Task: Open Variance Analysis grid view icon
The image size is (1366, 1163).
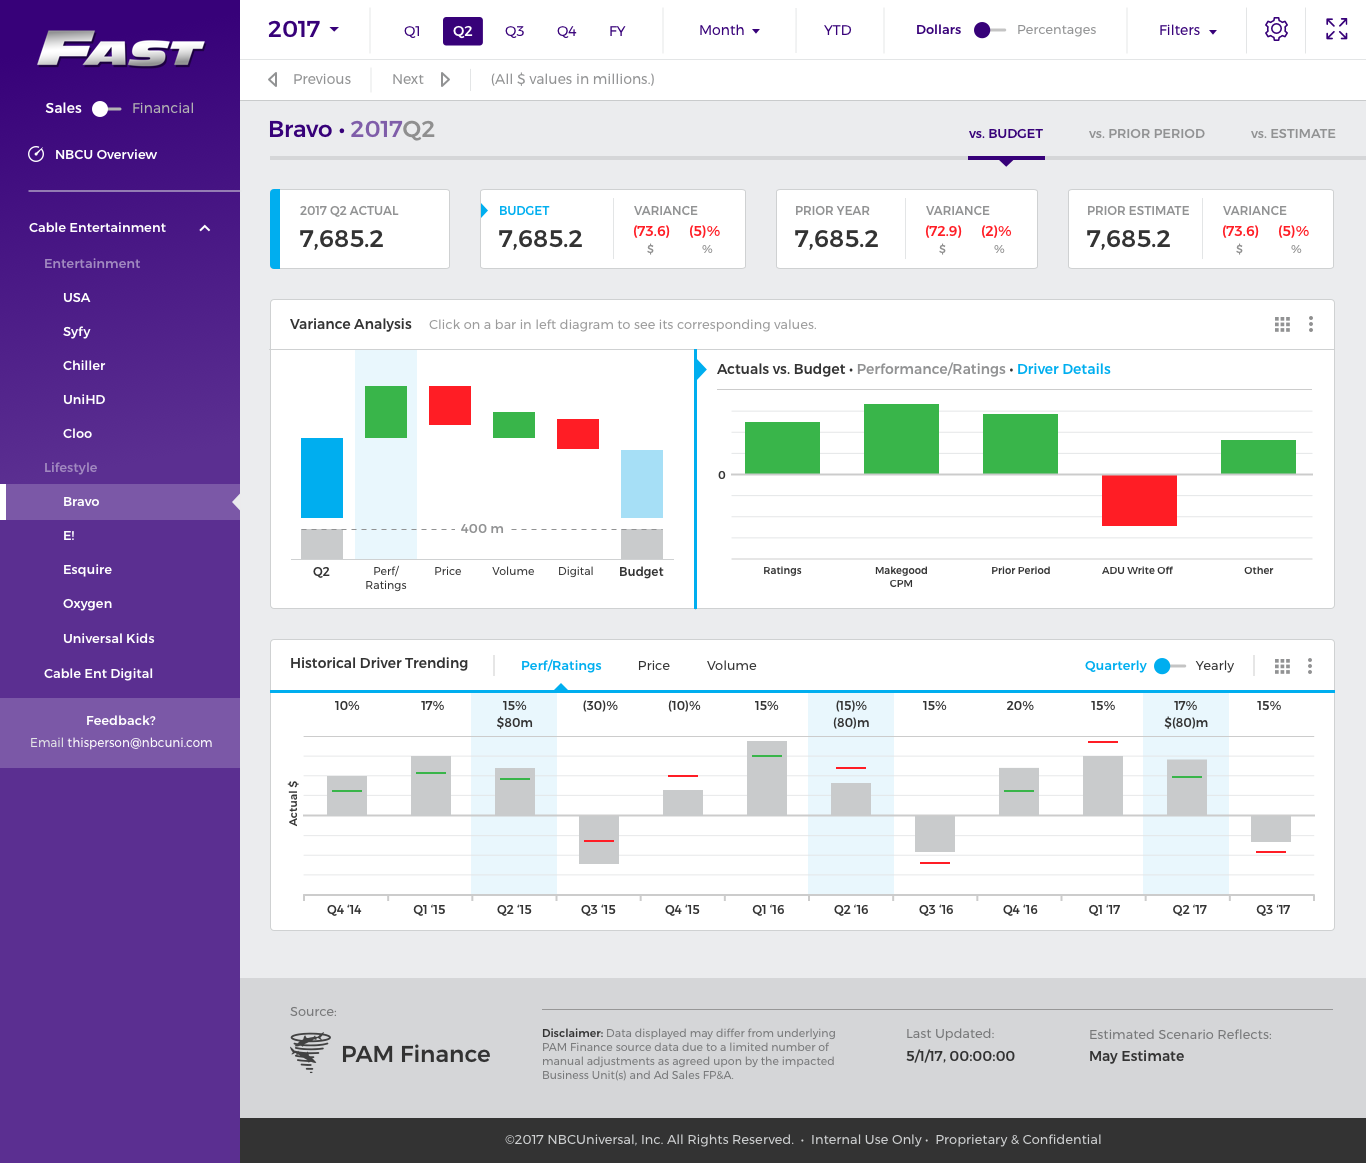Action: tap(1282, 324)
